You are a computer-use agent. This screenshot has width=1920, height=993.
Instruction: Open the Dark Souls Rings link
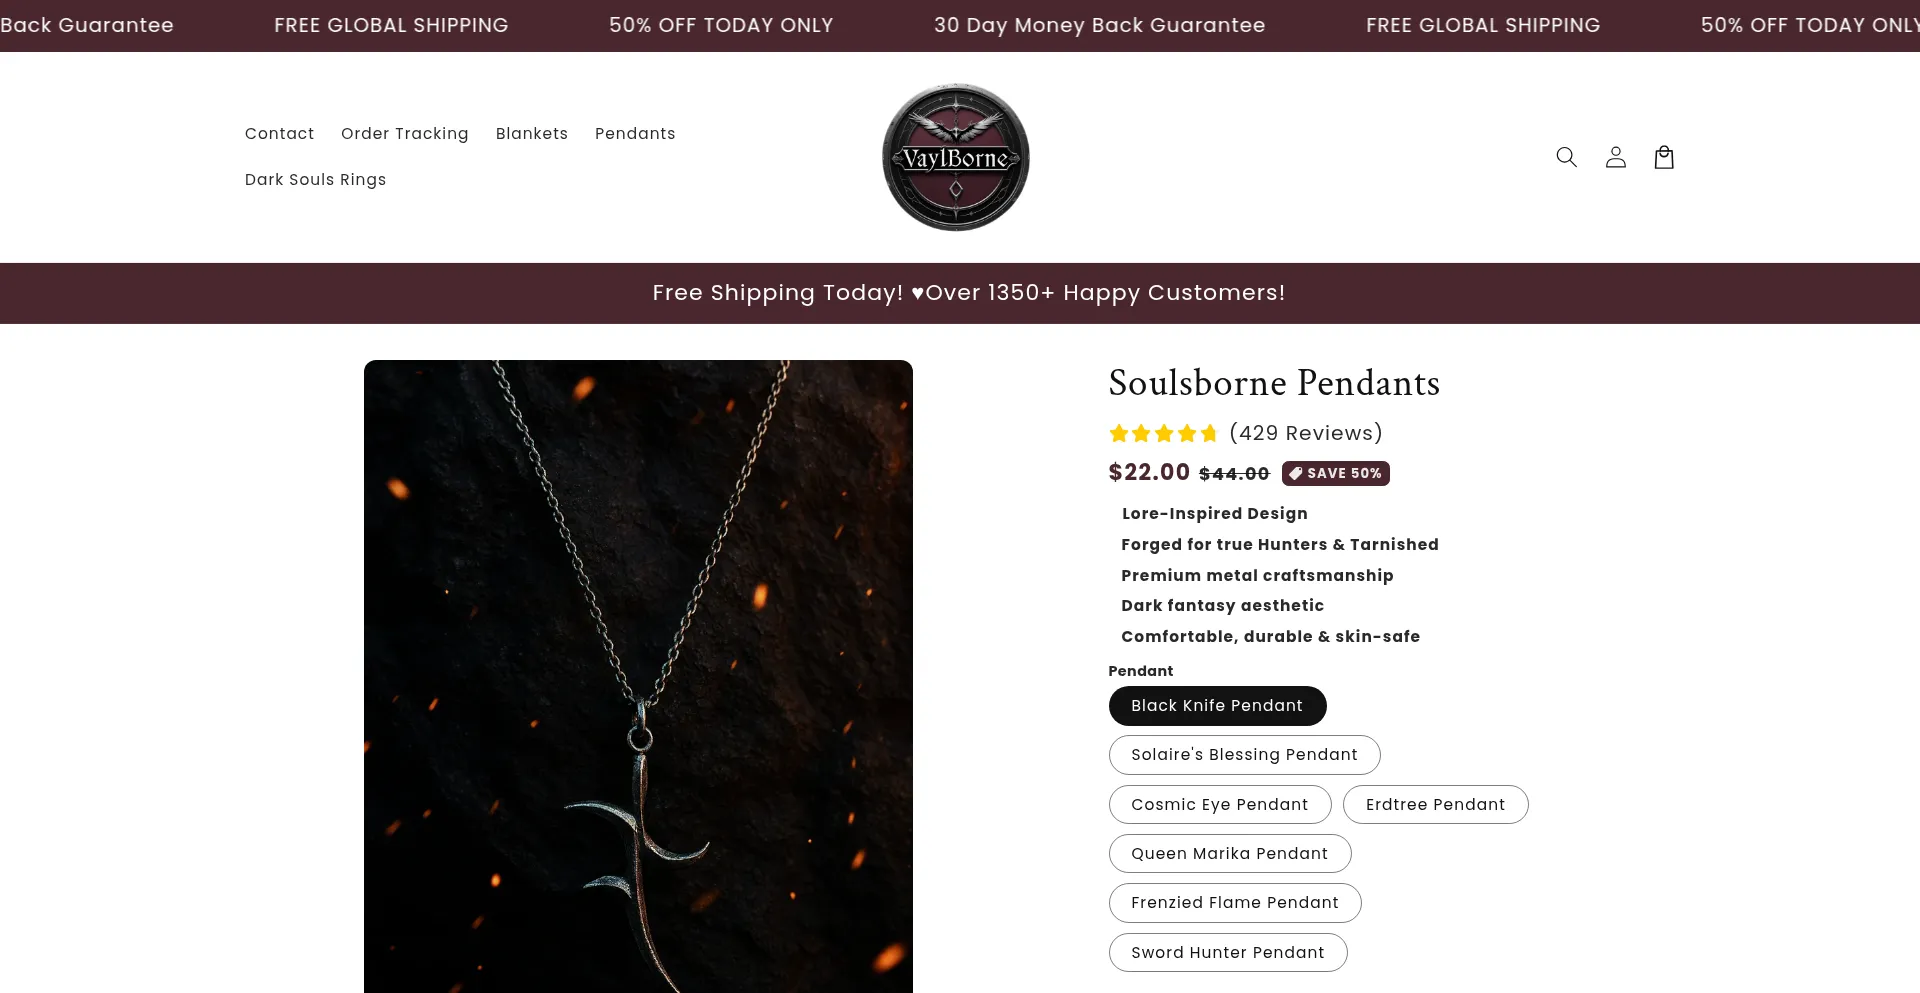tap(315, 180)
